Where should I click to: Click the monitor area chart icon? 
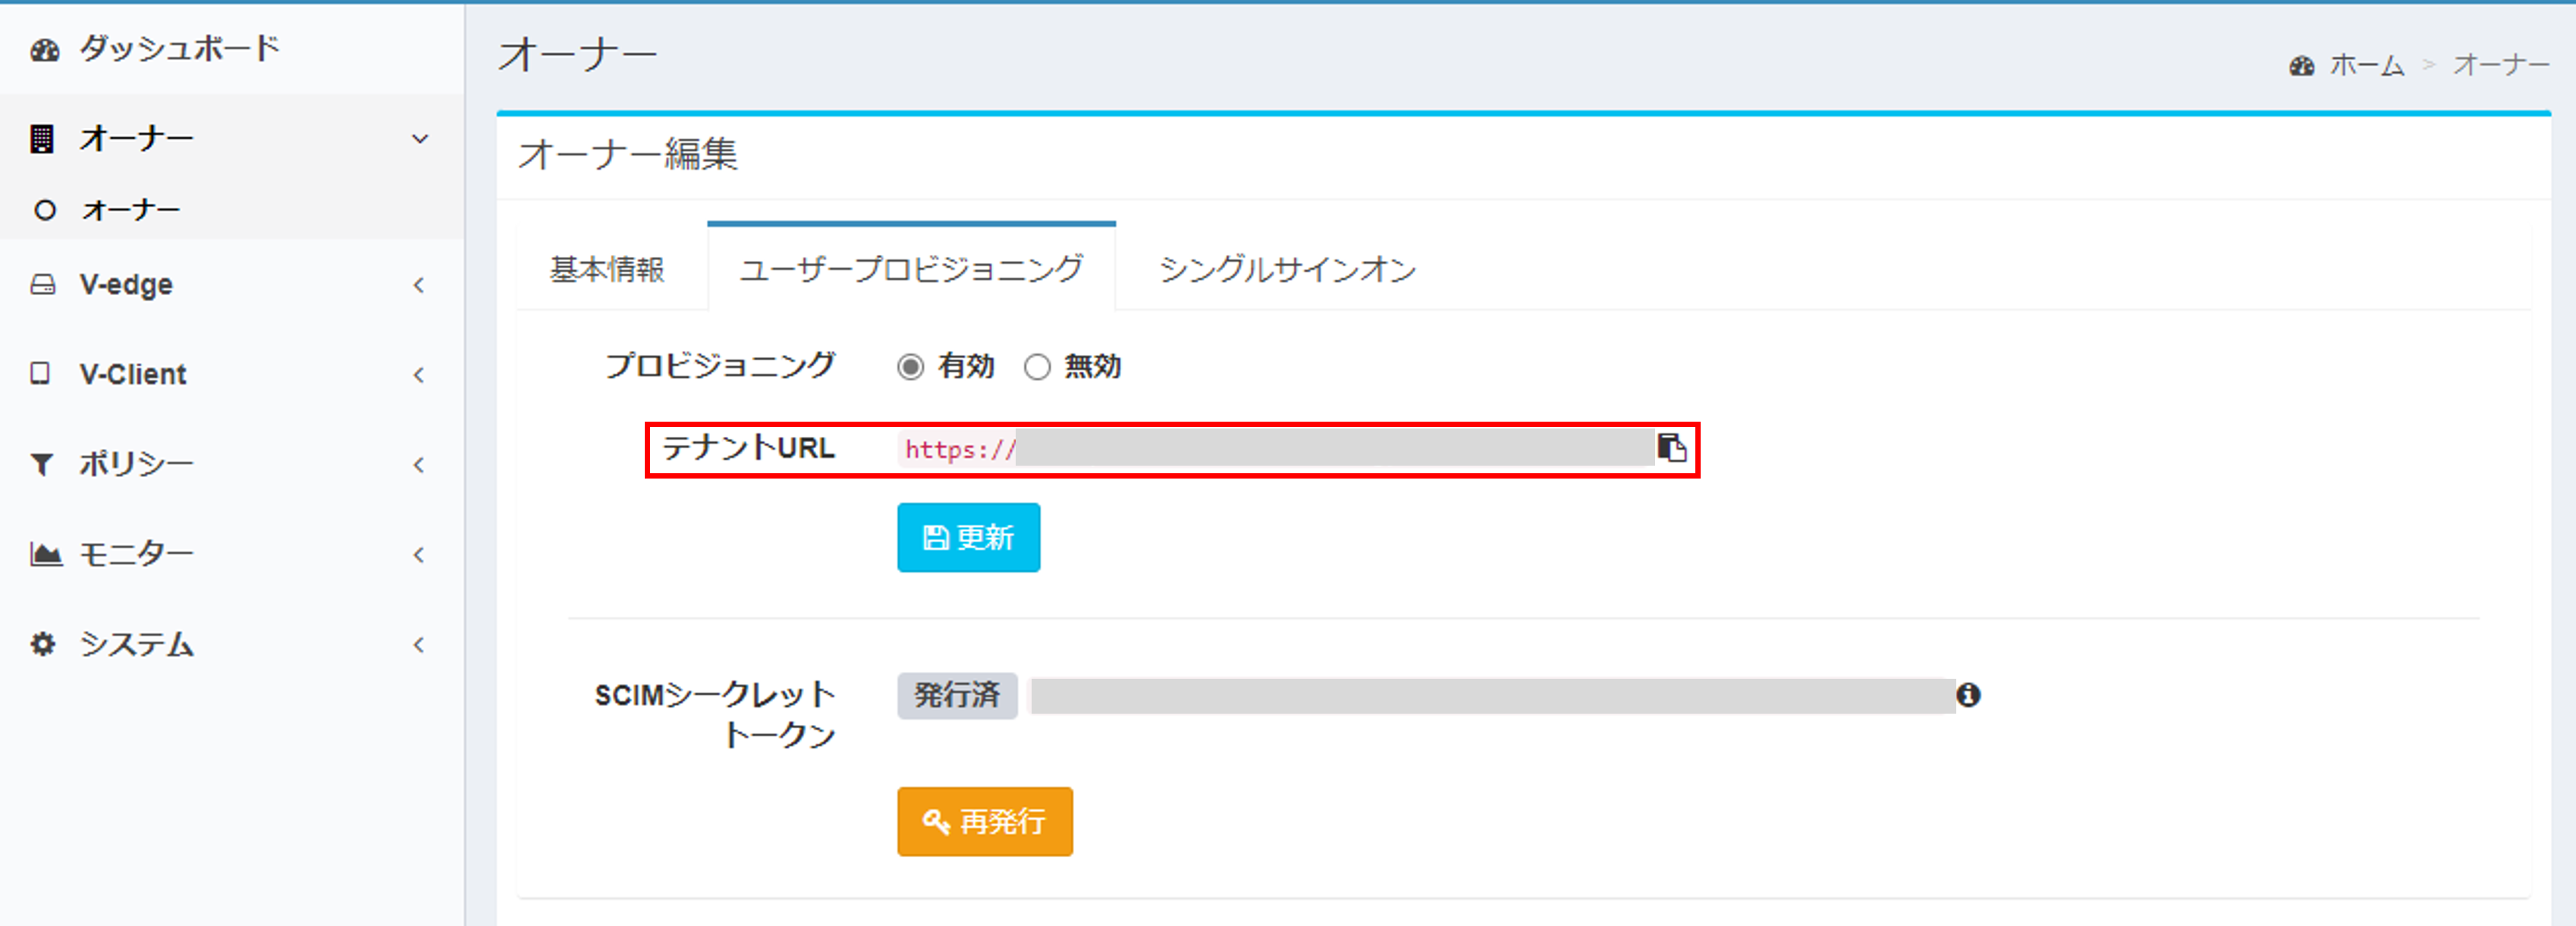46,554
